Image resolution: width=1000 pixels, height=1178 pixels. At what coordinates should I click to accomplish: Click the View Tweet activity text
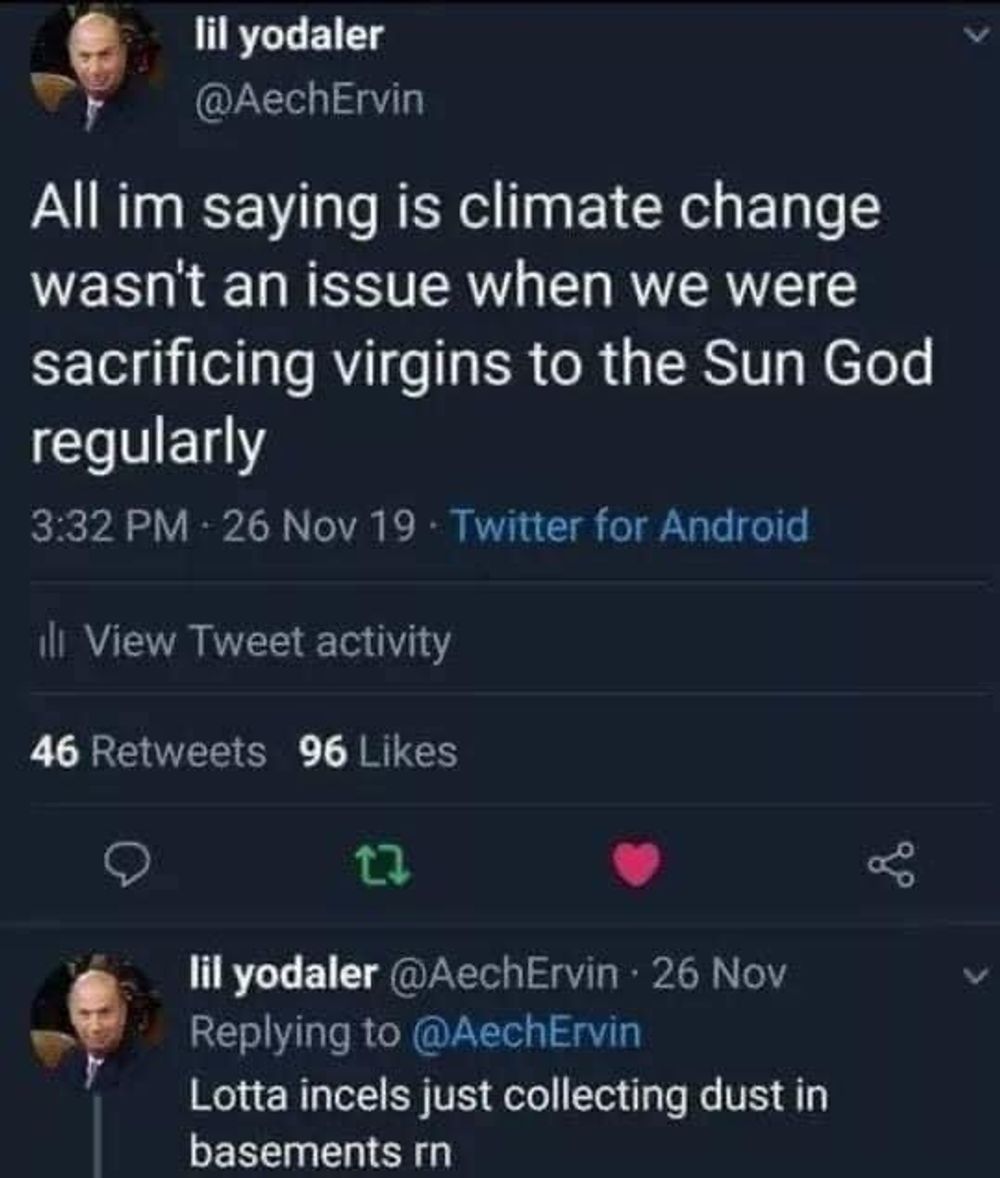tap(268, 642)
